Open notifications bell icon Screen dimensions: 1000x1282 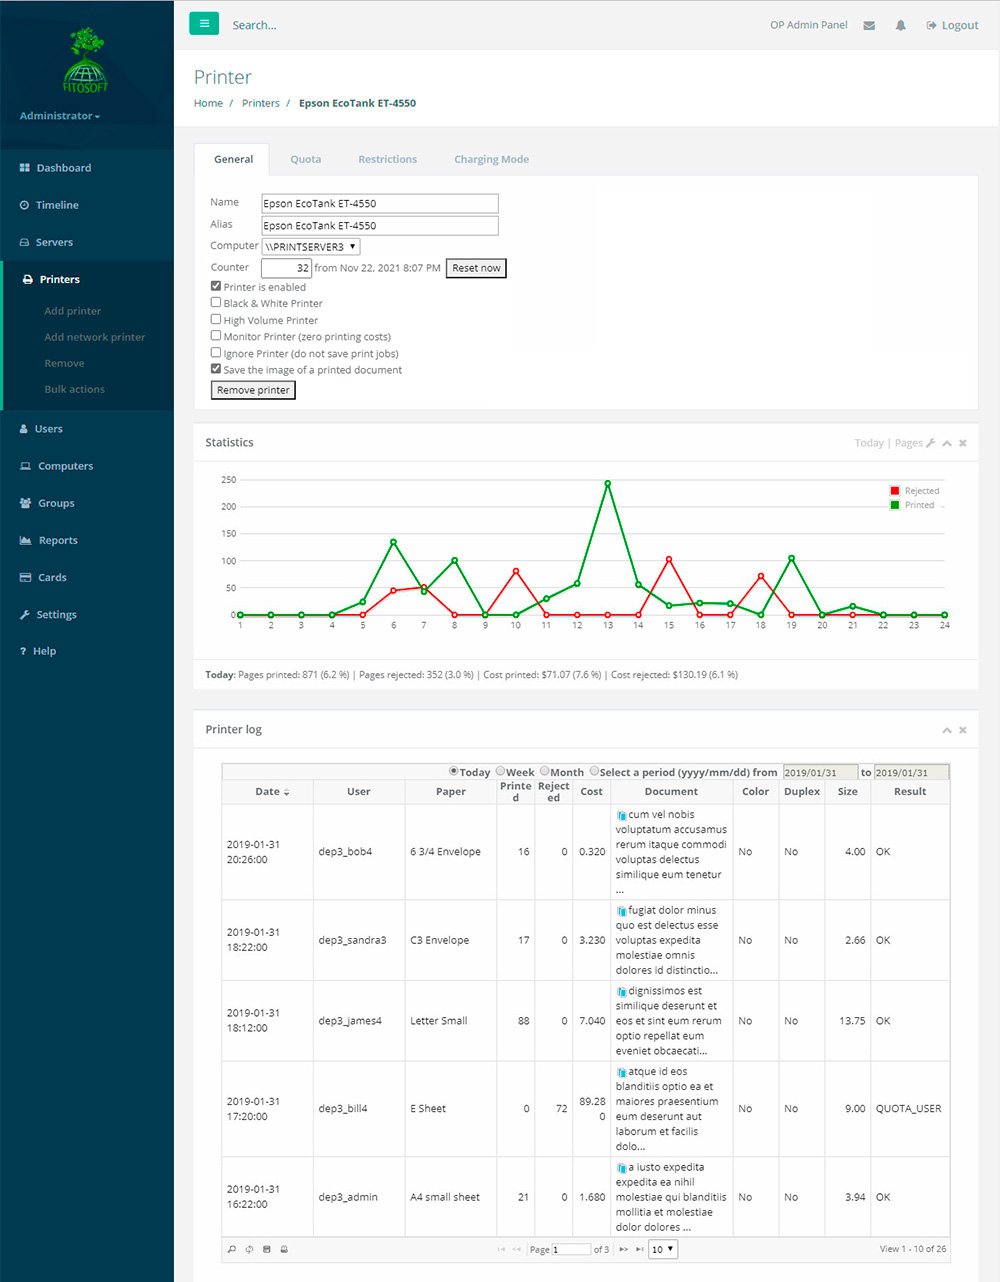click(900, 26)
